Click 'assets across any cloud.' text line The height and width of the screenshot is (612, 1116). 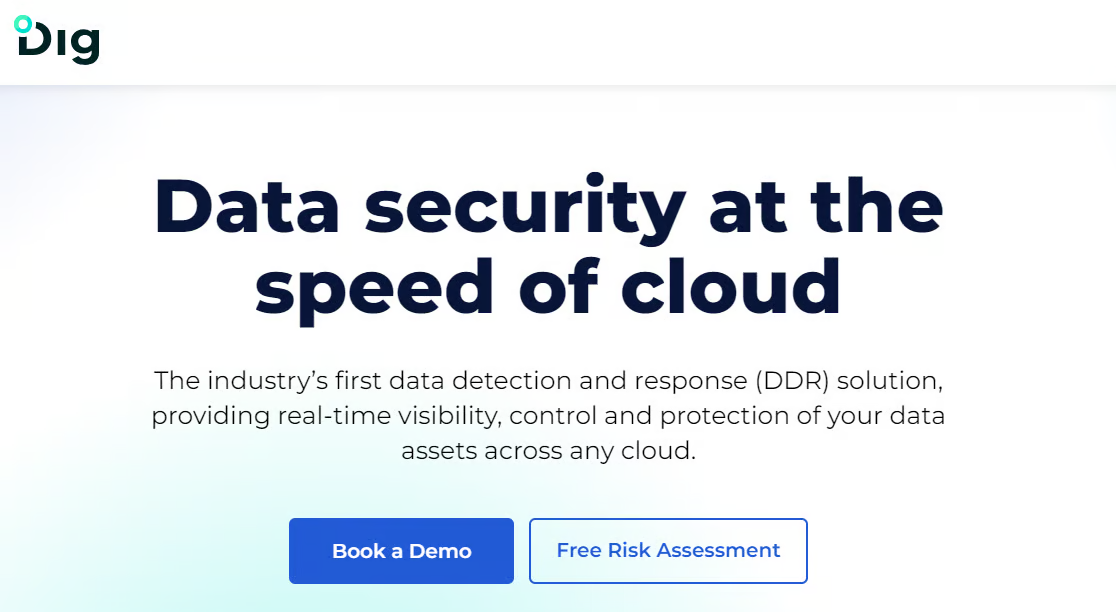point(548,450)
